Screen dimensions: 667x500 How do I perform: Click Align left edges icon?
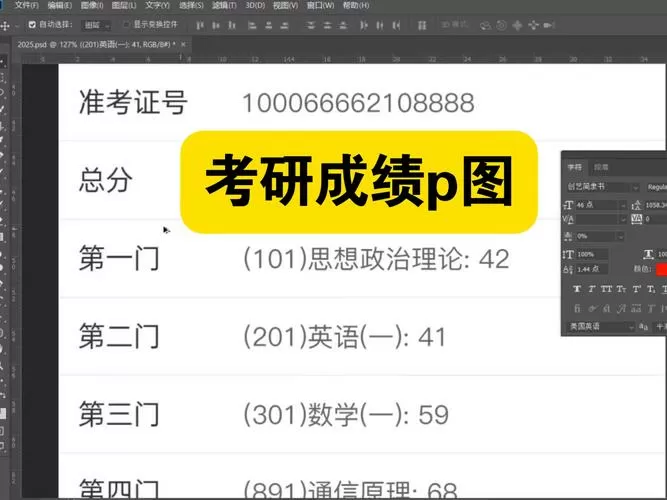252,26
